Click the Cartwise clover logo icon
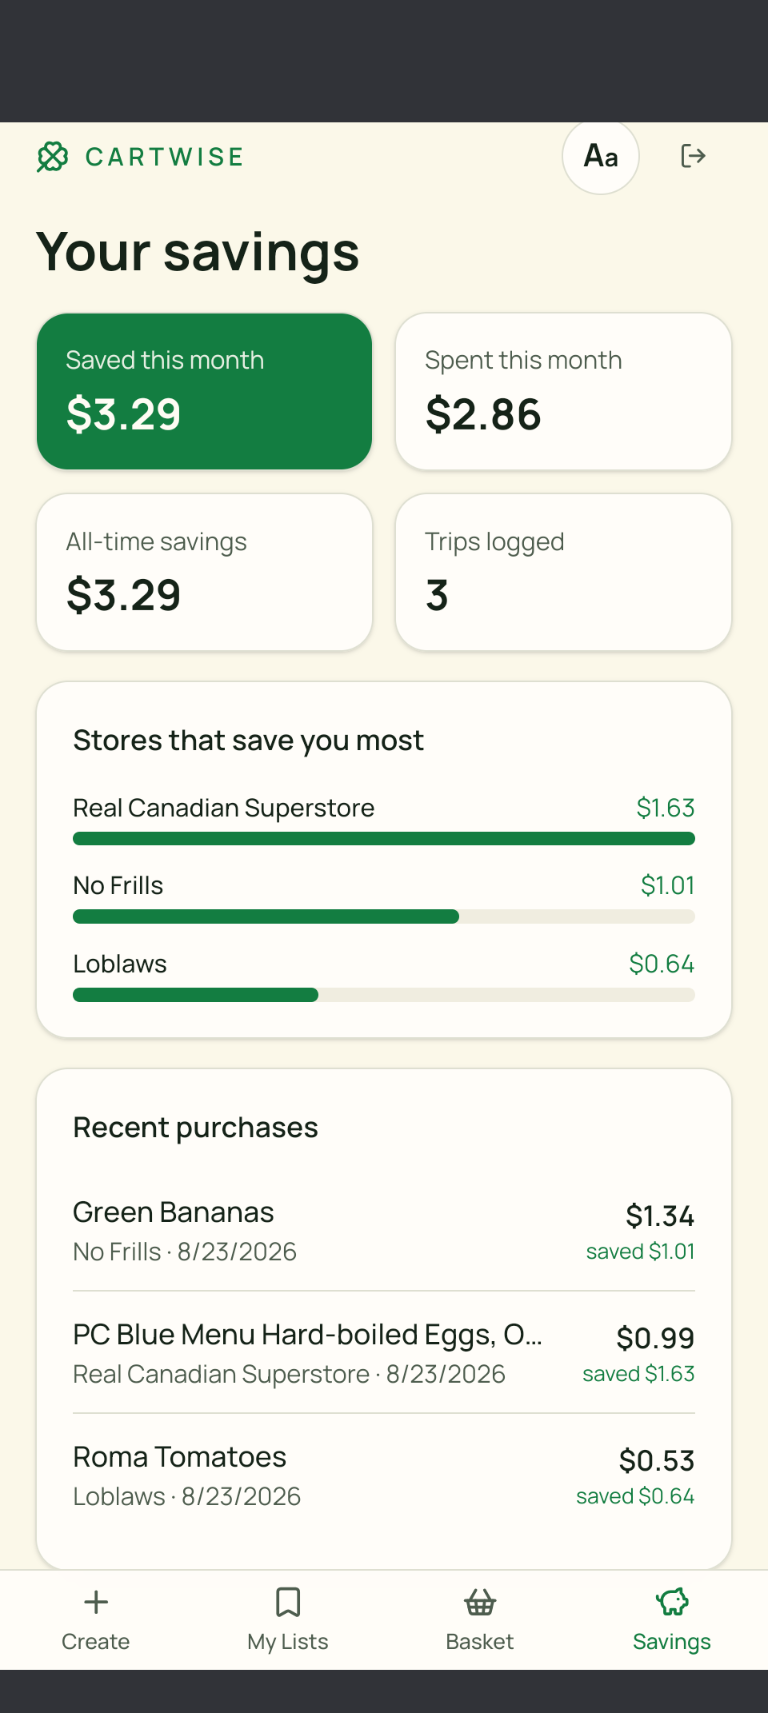This screenshot has height=1713, width=768. [x=52, y=157]
